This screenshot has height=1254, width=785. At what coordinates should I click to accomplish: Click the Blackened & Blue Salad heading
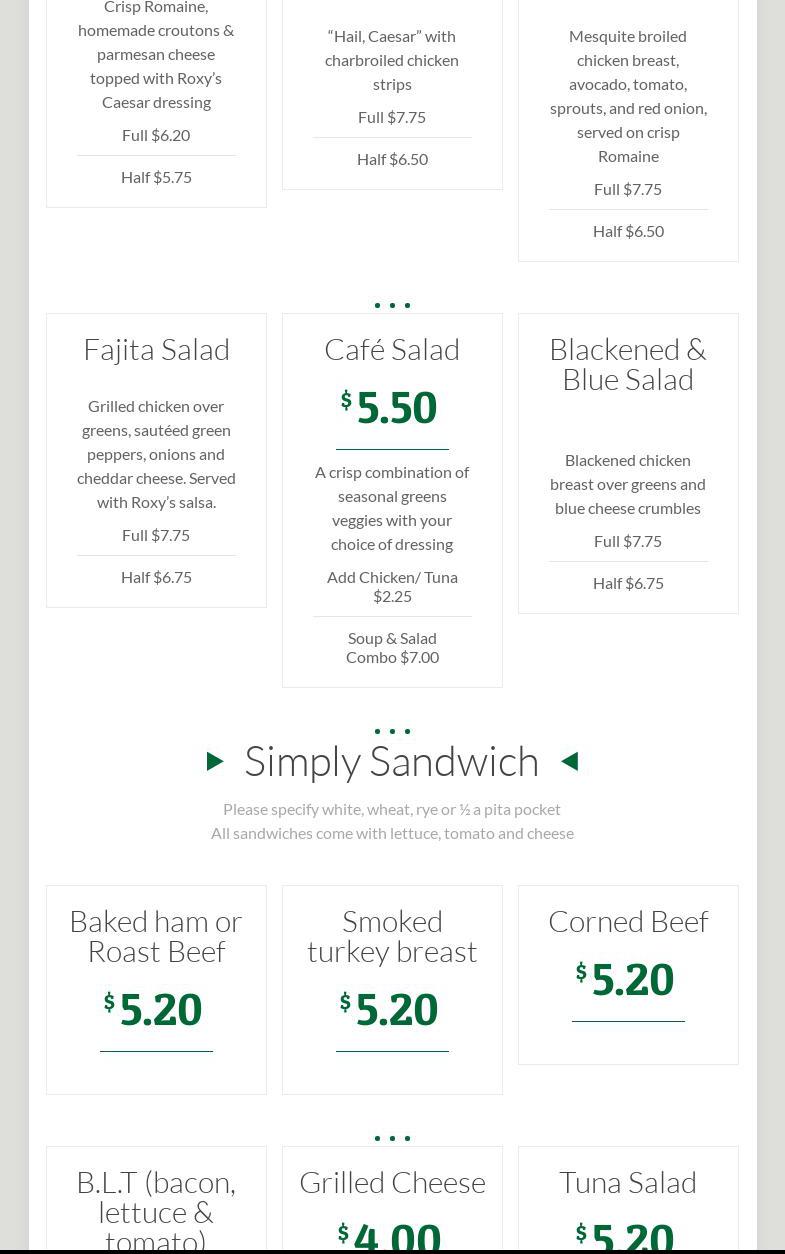pyautogui.click(x=628, y=364)
